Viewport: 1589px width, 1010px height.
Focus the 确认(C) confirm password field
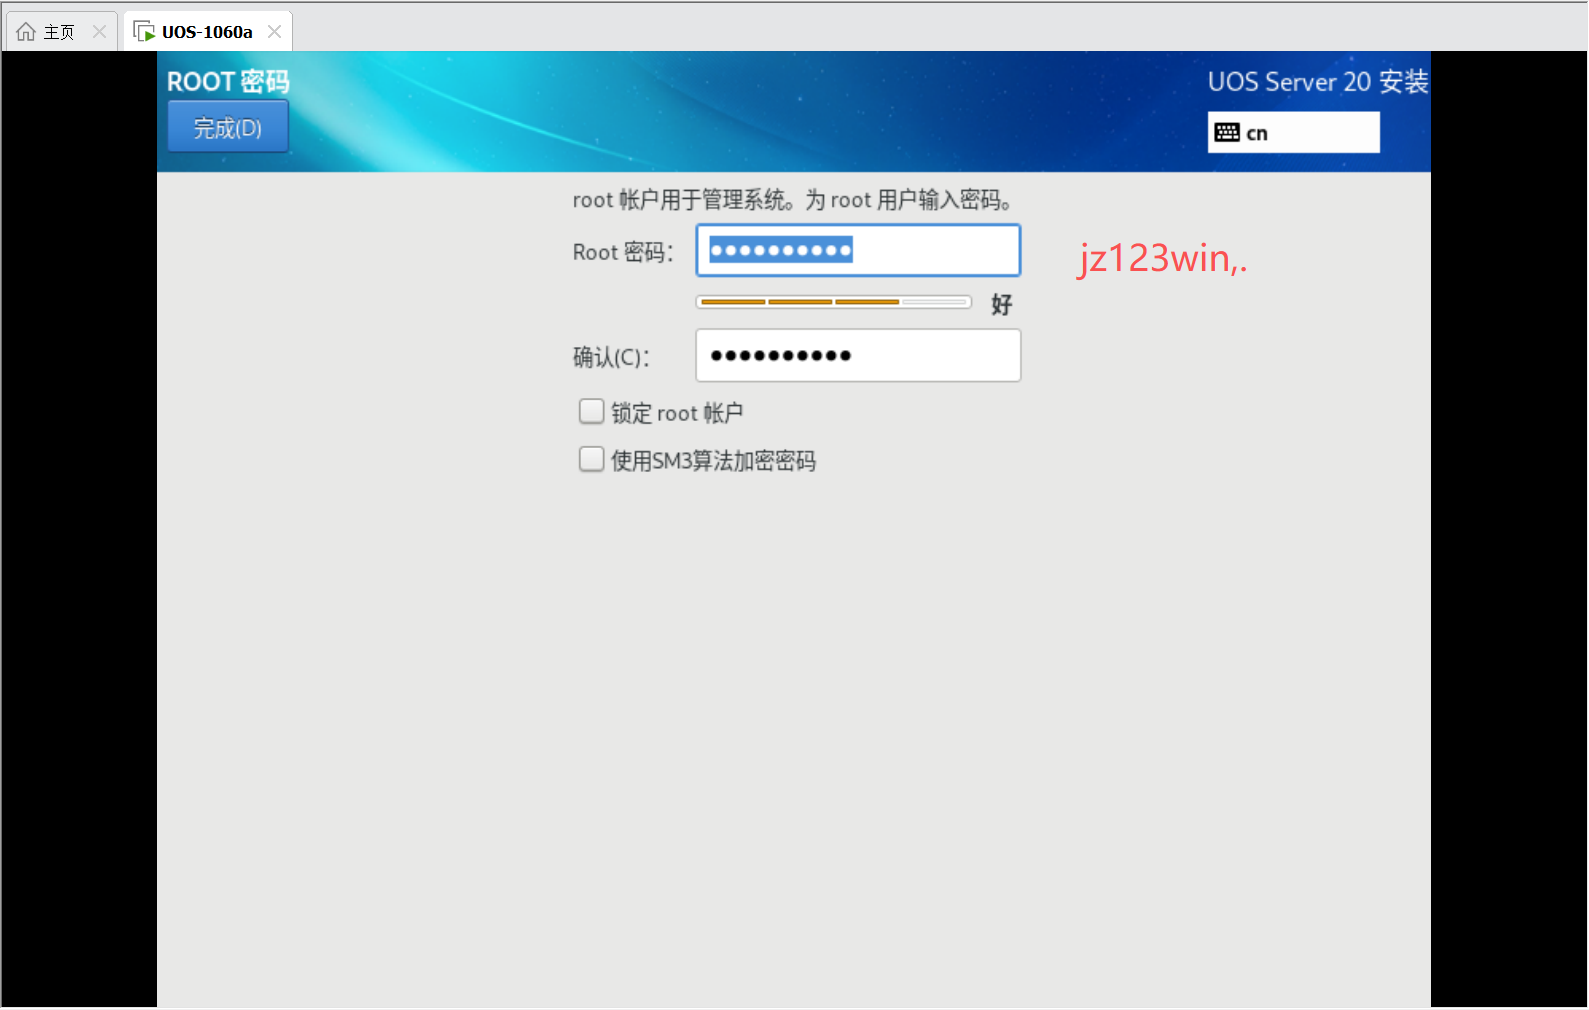tap(858, 355)
